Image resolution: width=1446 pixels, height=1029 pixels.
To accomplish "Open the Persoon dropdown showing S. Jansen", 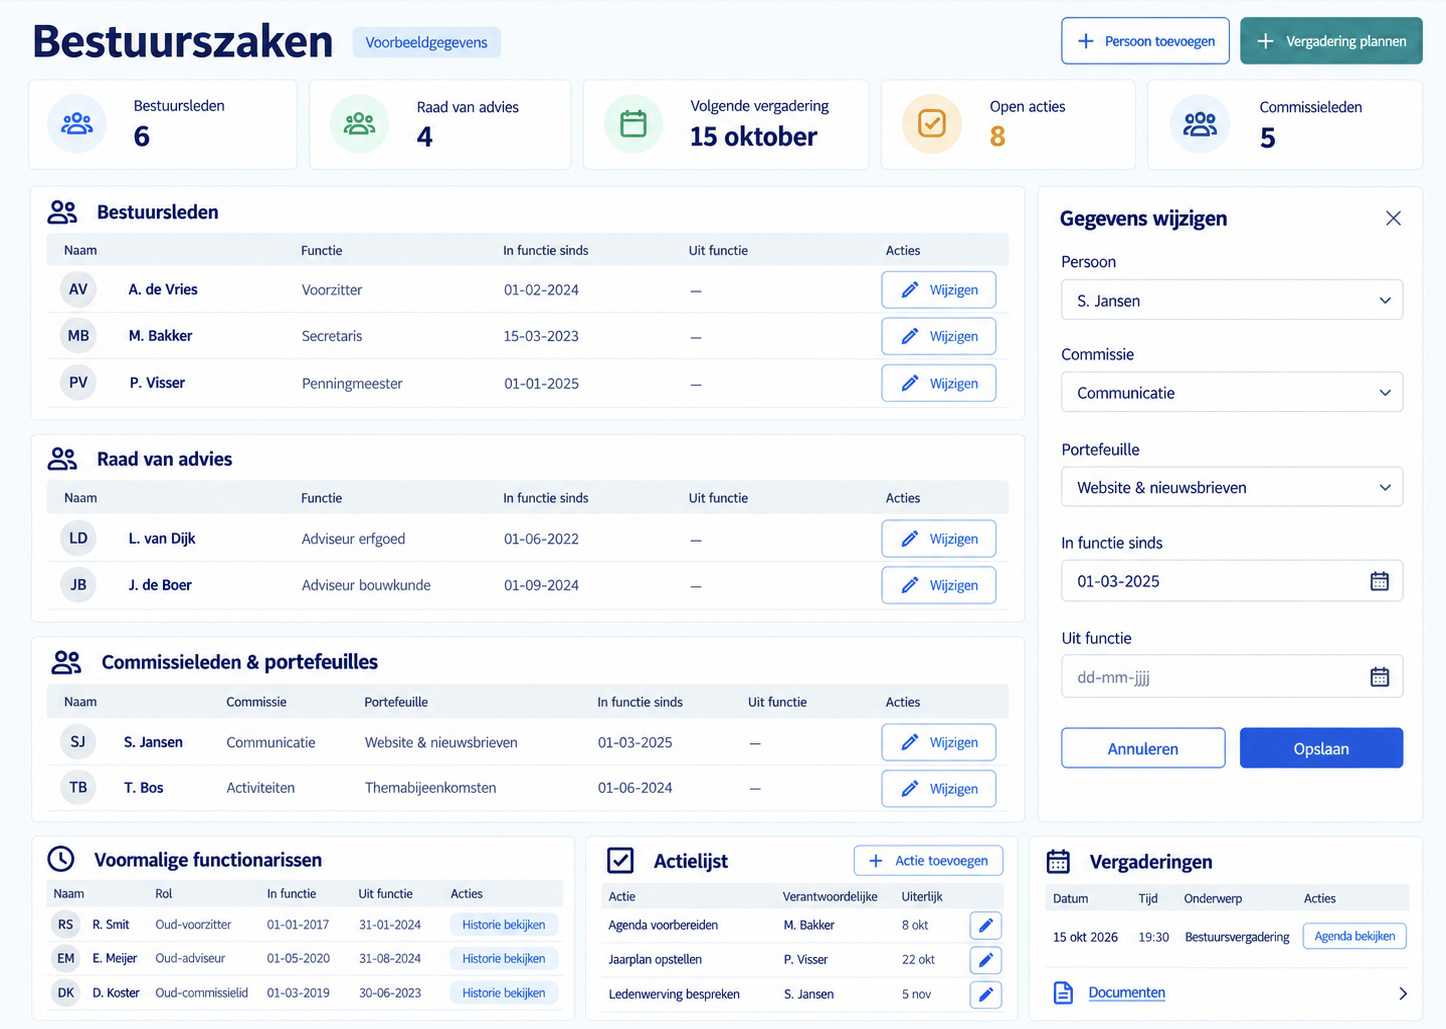I will pyautogui.click(x=1232, y=300).
